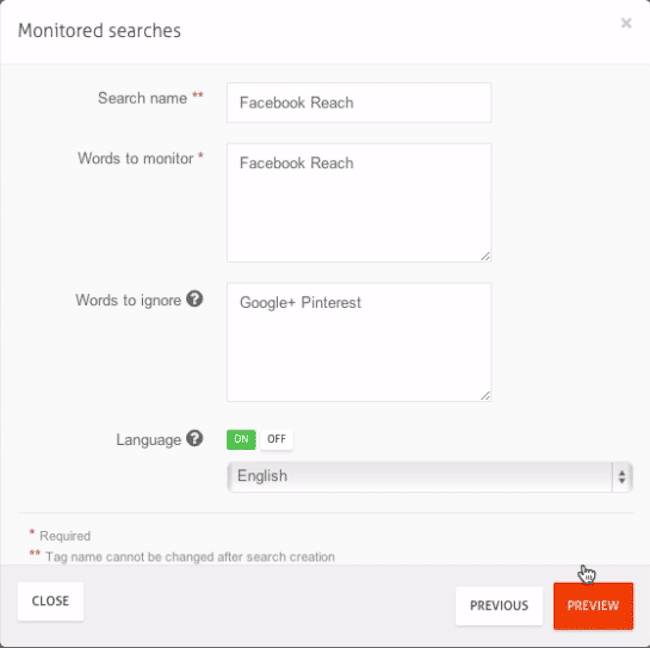Focus the Search name field
The image size is (650, 648).
tap(359, 103)
